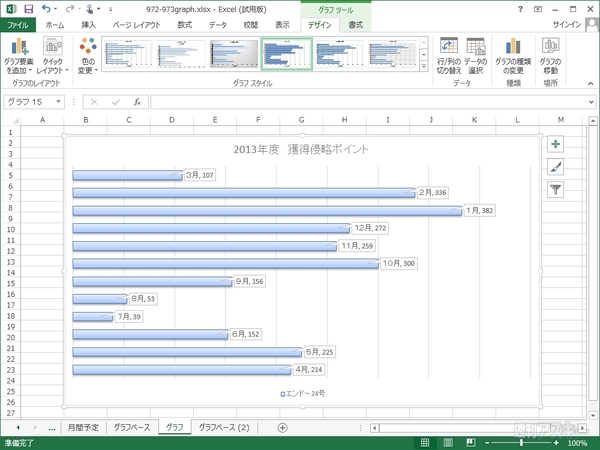Click Switch Row/Column (行/列の切り替え)

[x=449, y=56]
